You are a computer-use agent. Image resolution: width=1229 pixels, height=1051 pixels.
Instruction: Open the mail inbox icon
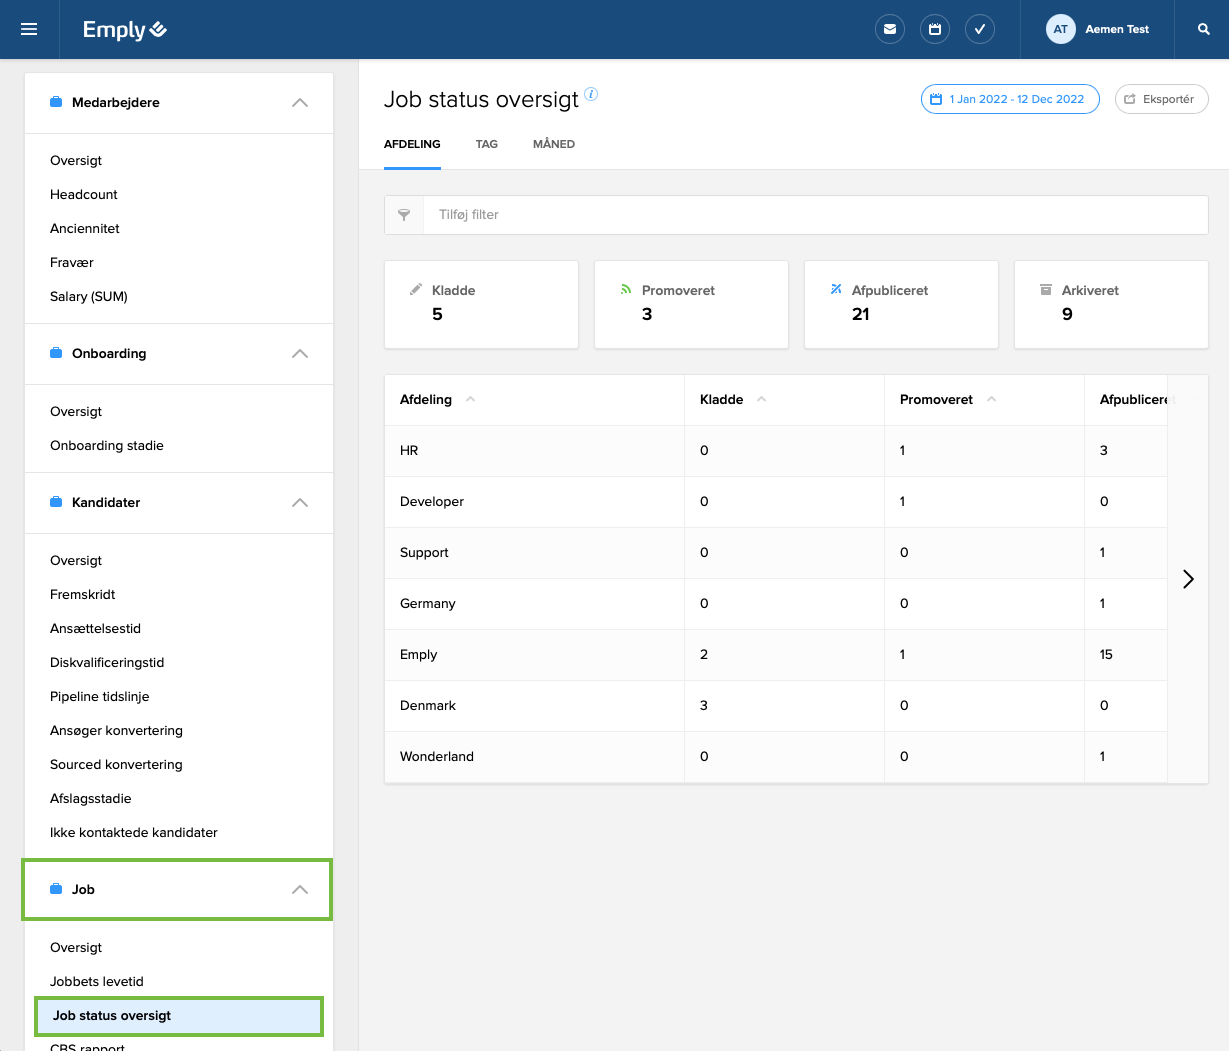pos(889,29)
